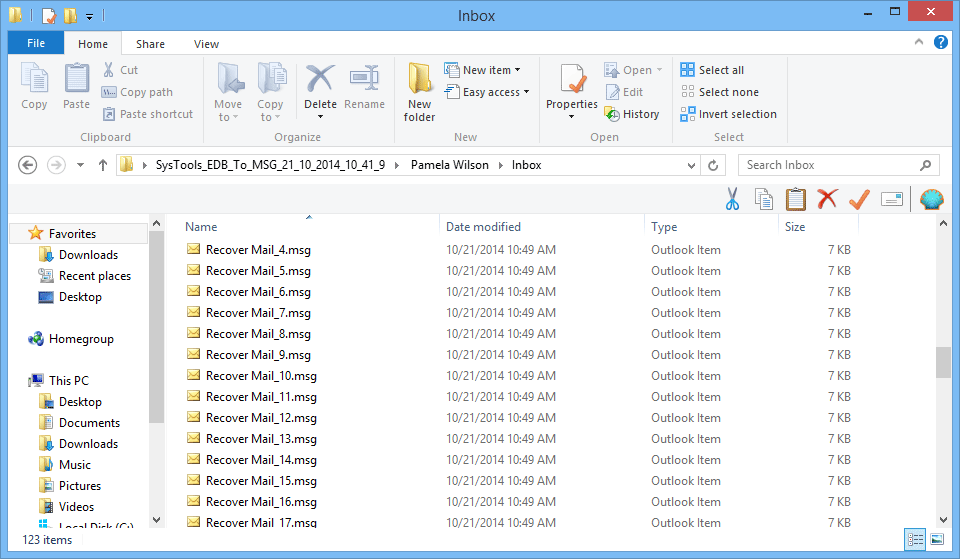The width and height of the screenshot is (960, 559).
Task: Click the blue scissors cut icon in the toolbar
Action: [732, 199]
